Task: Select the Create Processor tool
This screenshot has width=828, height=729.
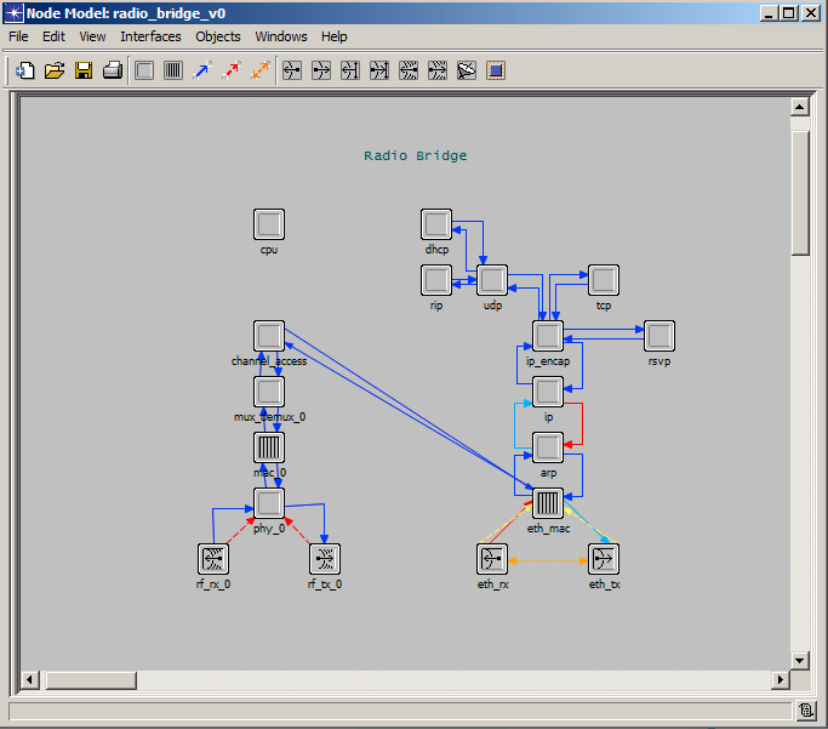Action: pyautogui.click(x=144, y=70)
